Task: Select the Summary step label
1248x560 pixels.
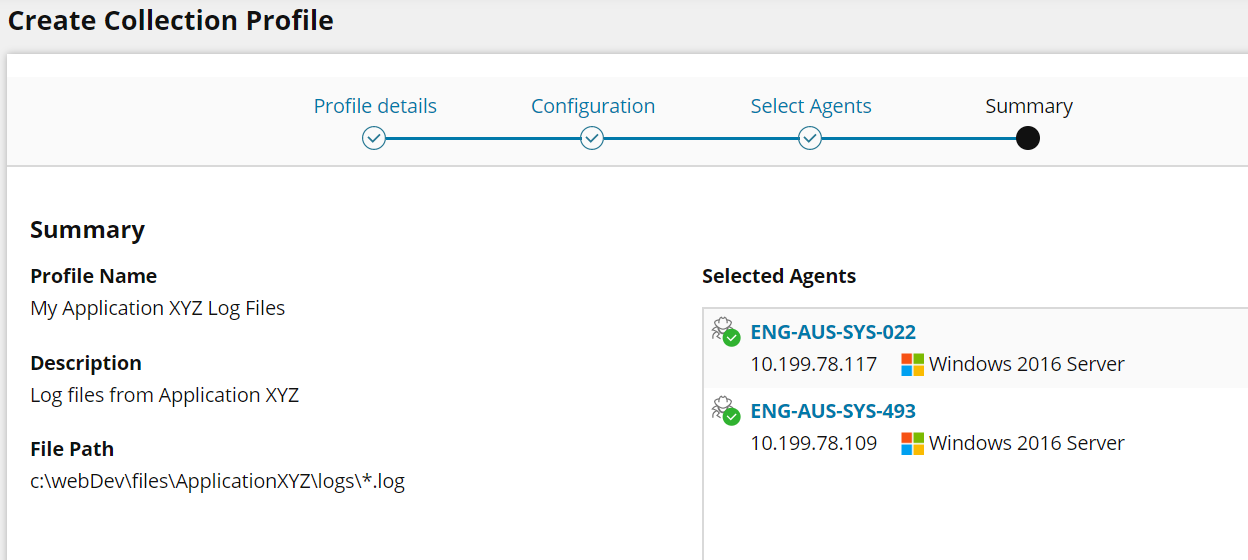Action: [x=1029, y=106]
